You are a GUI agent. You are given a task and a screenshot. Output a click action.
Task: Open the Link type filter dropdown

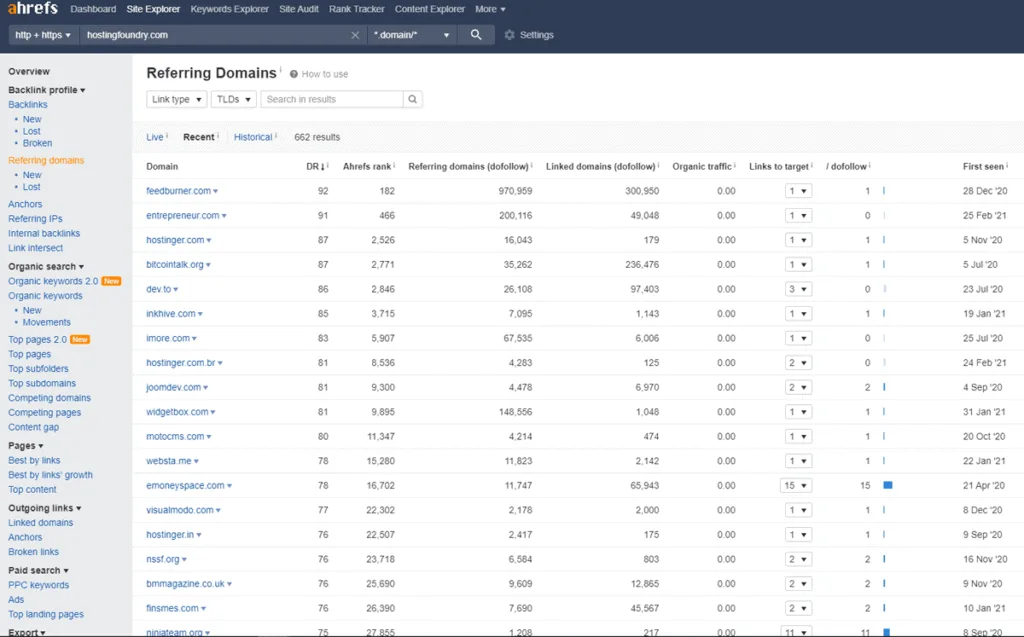pyautogui.click(x=176, y=99)
